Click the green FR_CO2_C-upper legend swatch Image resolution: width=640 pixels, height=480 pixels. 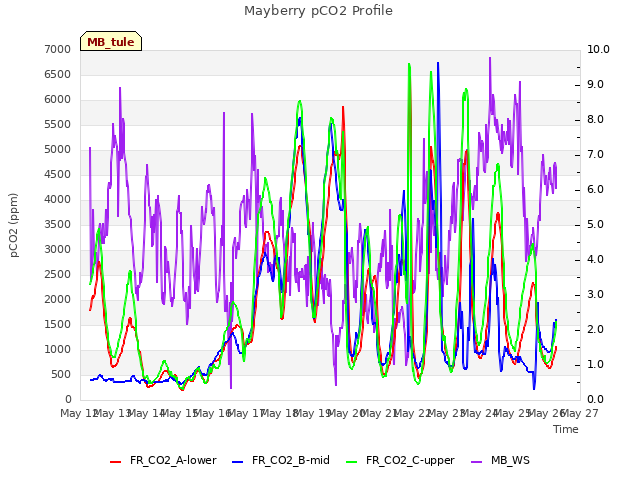pos(351,462)
